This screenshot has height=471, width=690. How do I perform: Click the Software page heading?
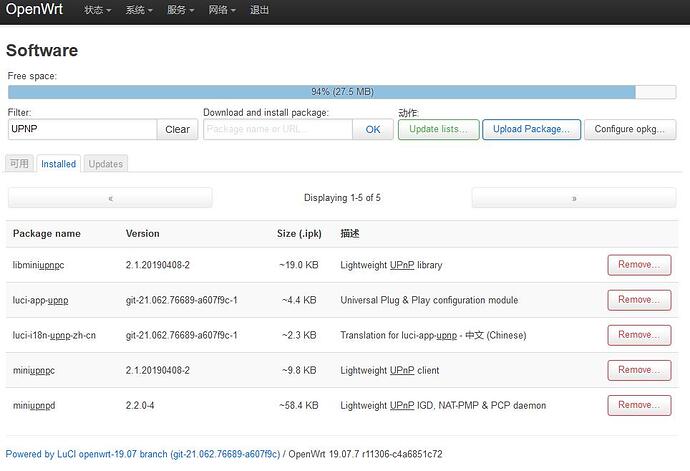(42, 50)
